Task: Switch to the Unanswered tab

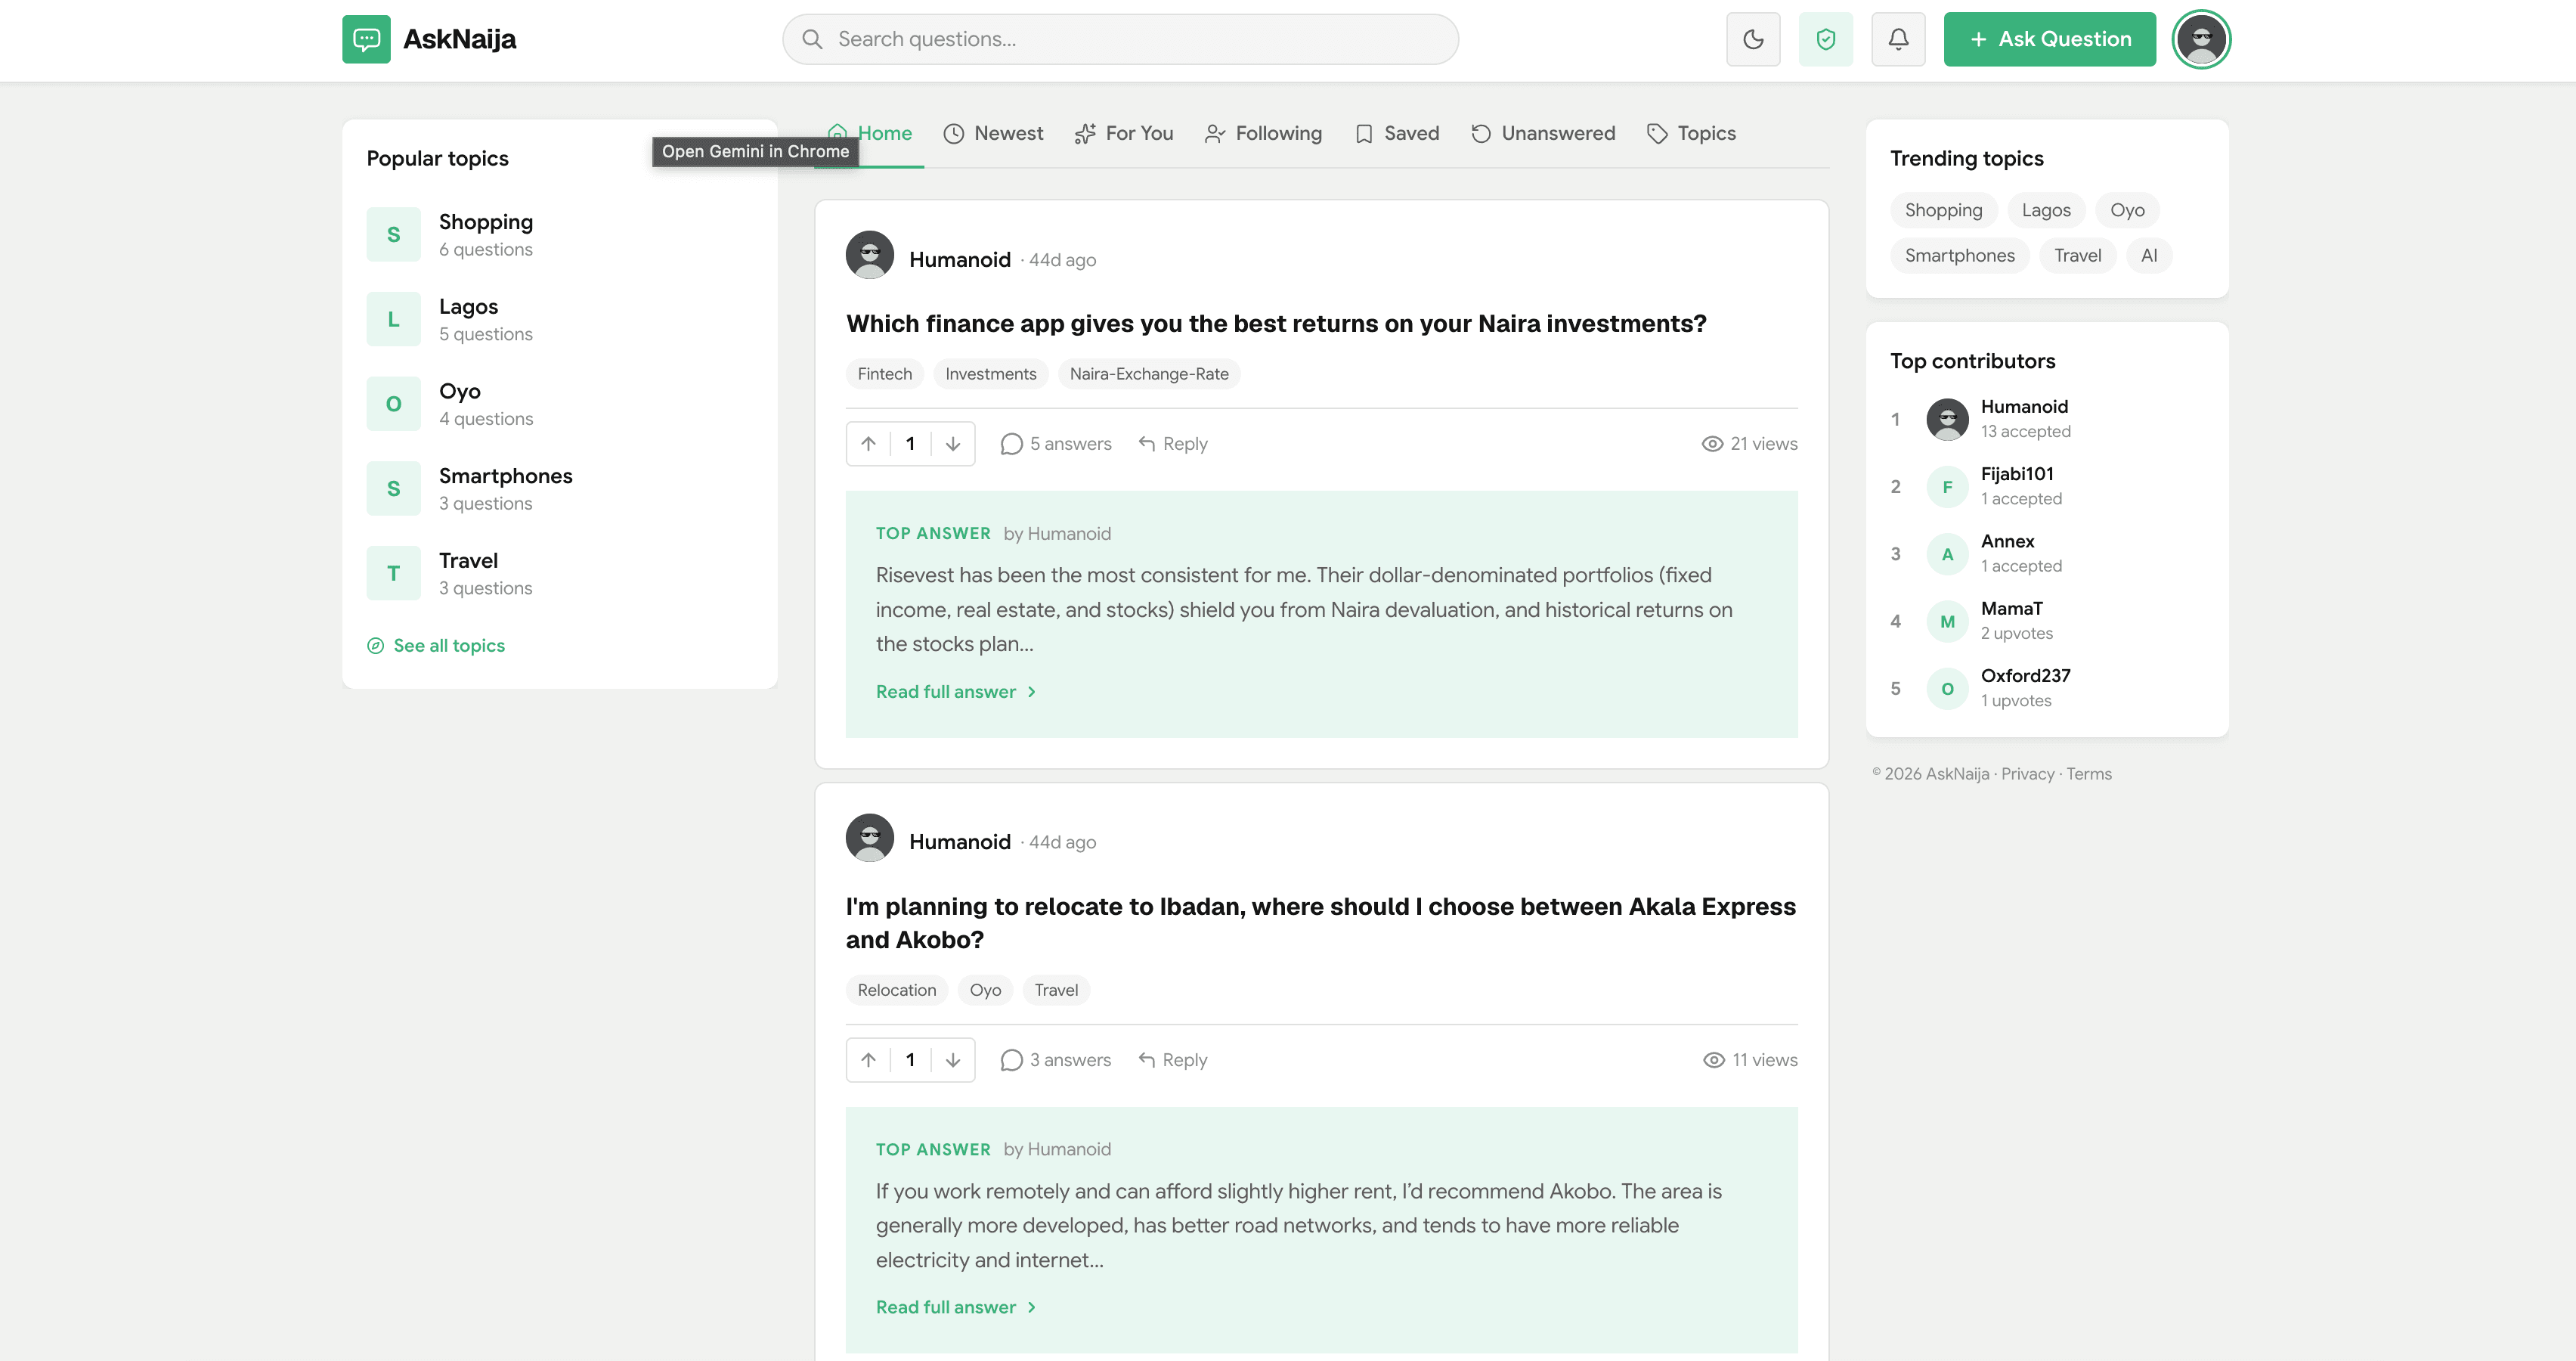Action: (1543, 133)
